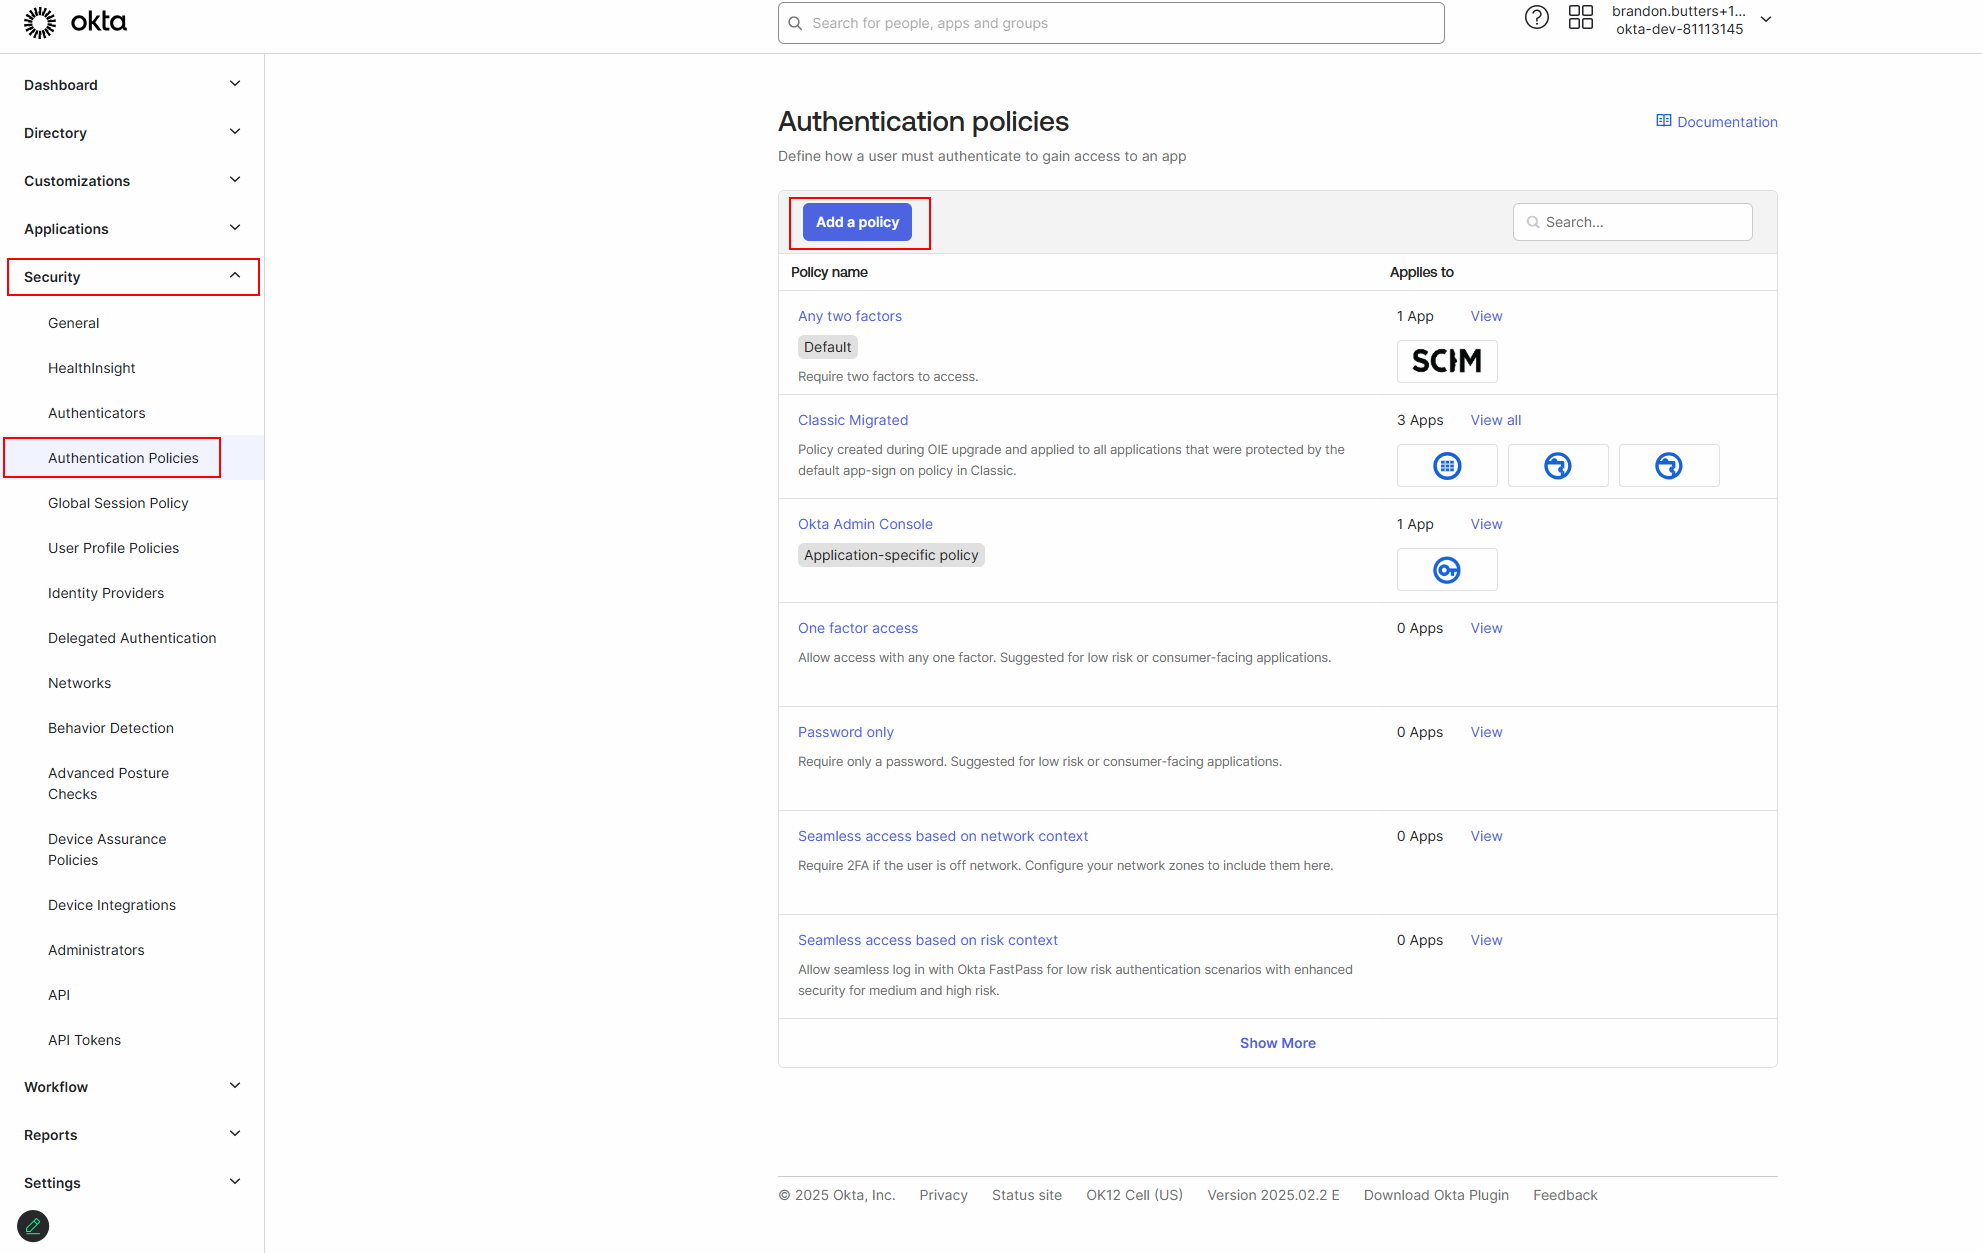Focus the policy Search field

tap(1632, 222)
